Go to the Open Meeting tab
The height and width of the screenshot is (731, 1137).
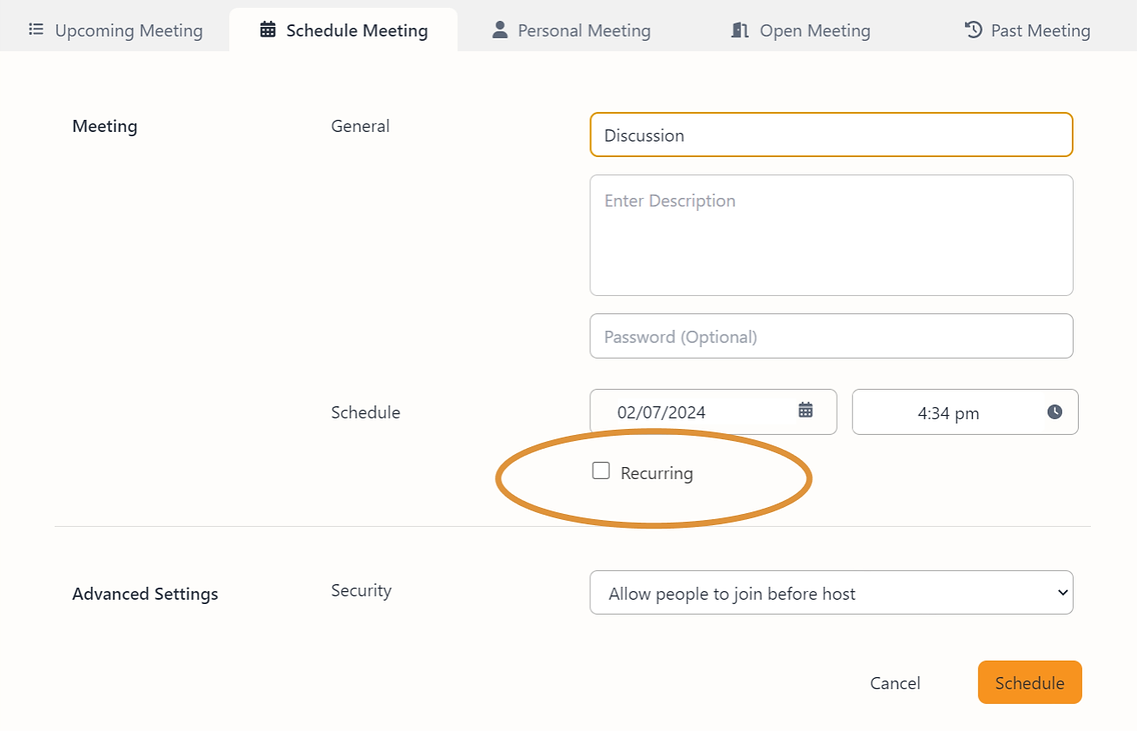[801, 30]
